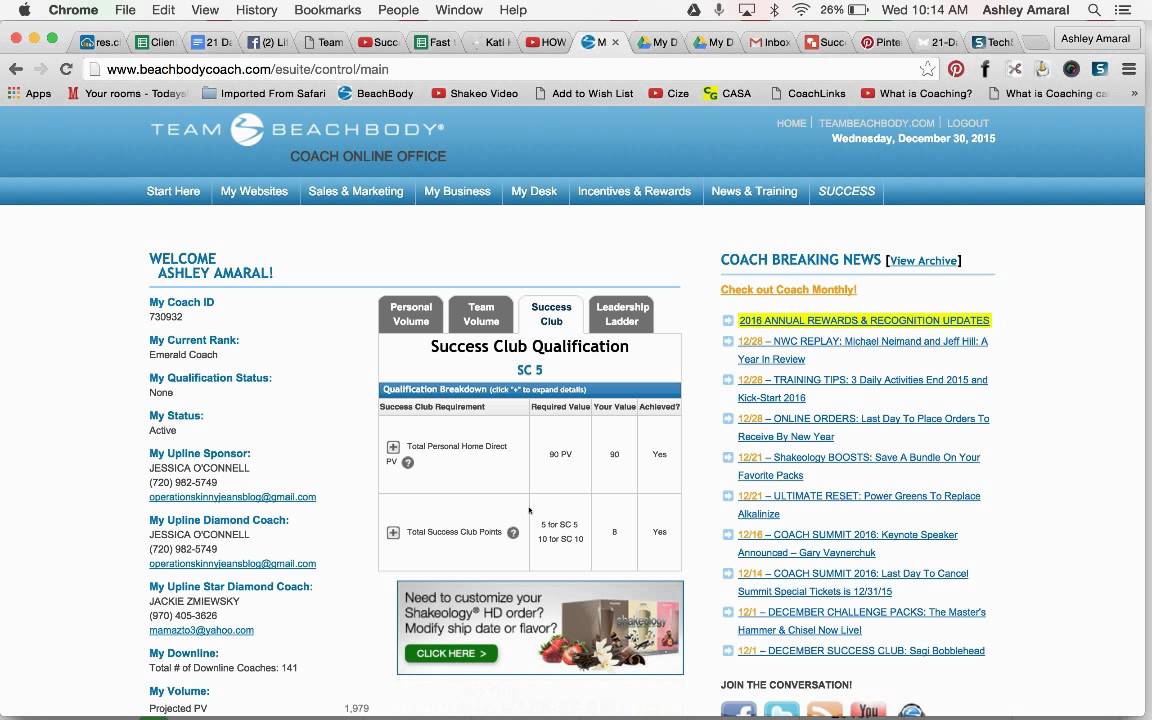Open the BeachBody bookmark

[x=376, y=93]
